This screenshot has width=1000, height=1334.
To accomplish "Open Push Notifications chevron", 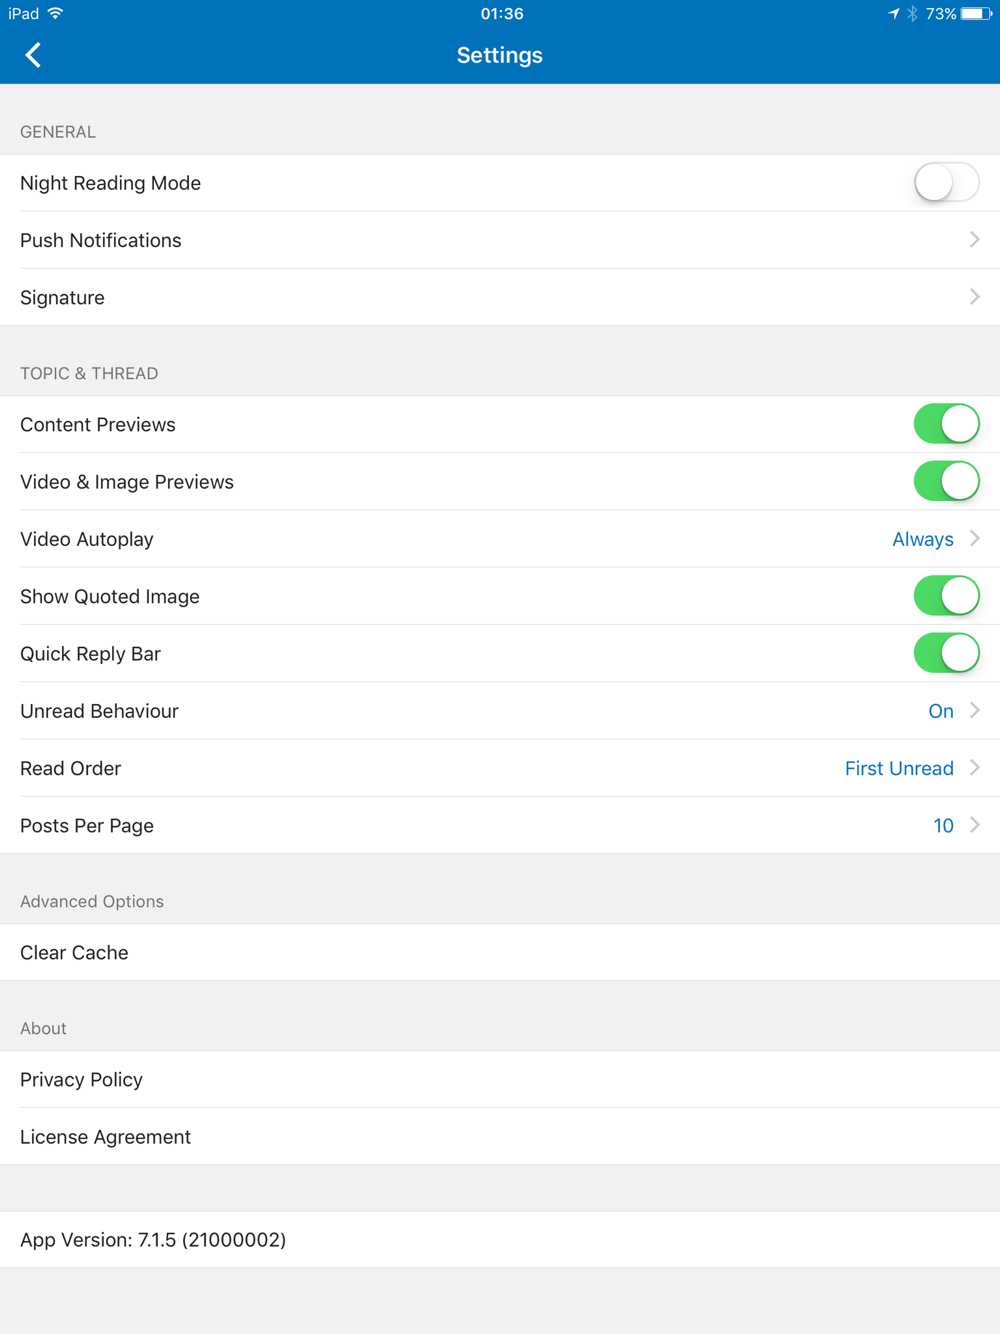I will click(975, 240).
